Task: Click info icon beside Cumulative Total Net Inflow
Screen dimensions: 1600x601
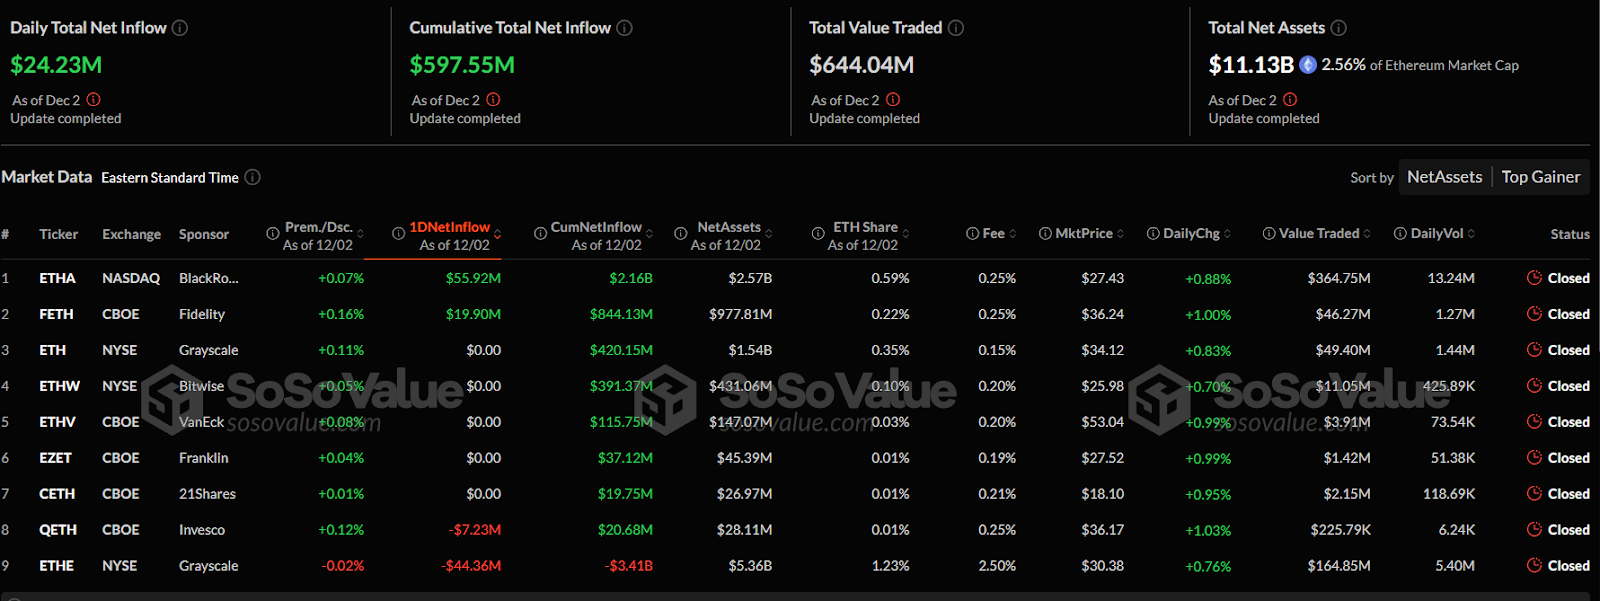Action: click(624, 28)
